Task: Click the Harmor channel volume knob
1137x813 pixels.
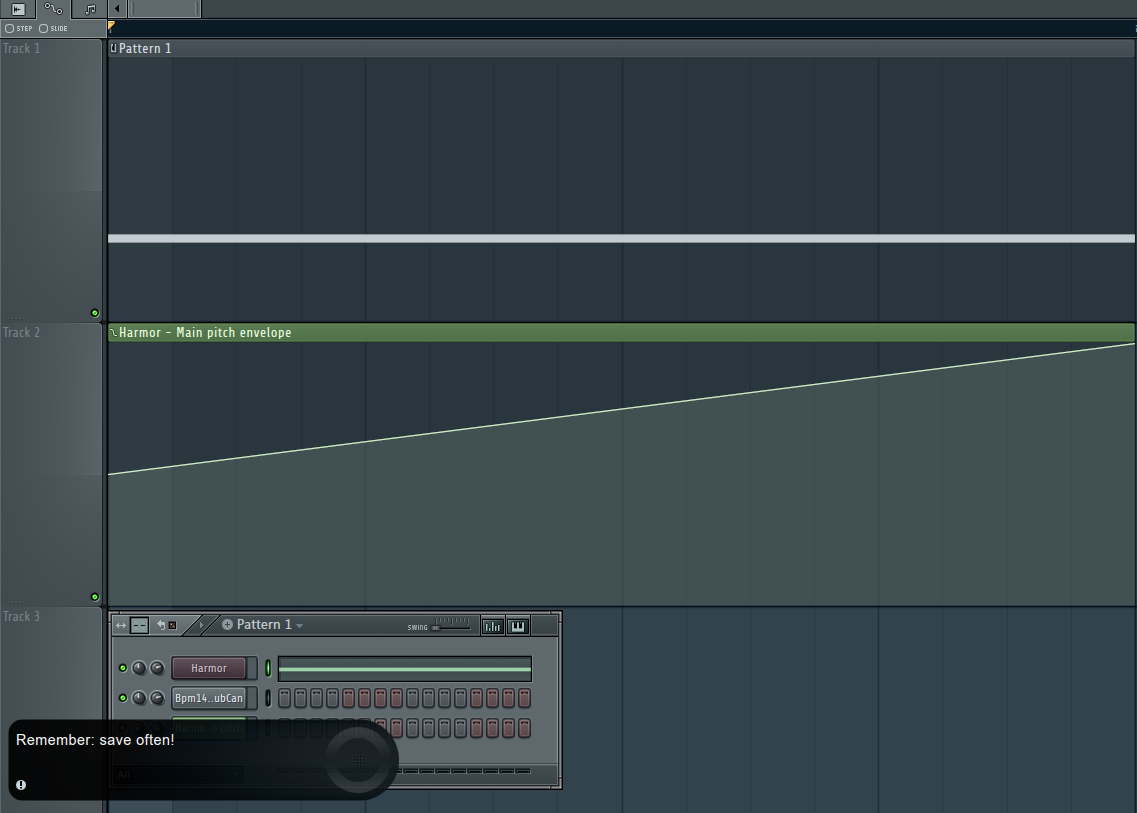Action: pyautogui.click(x=157, y=668)
